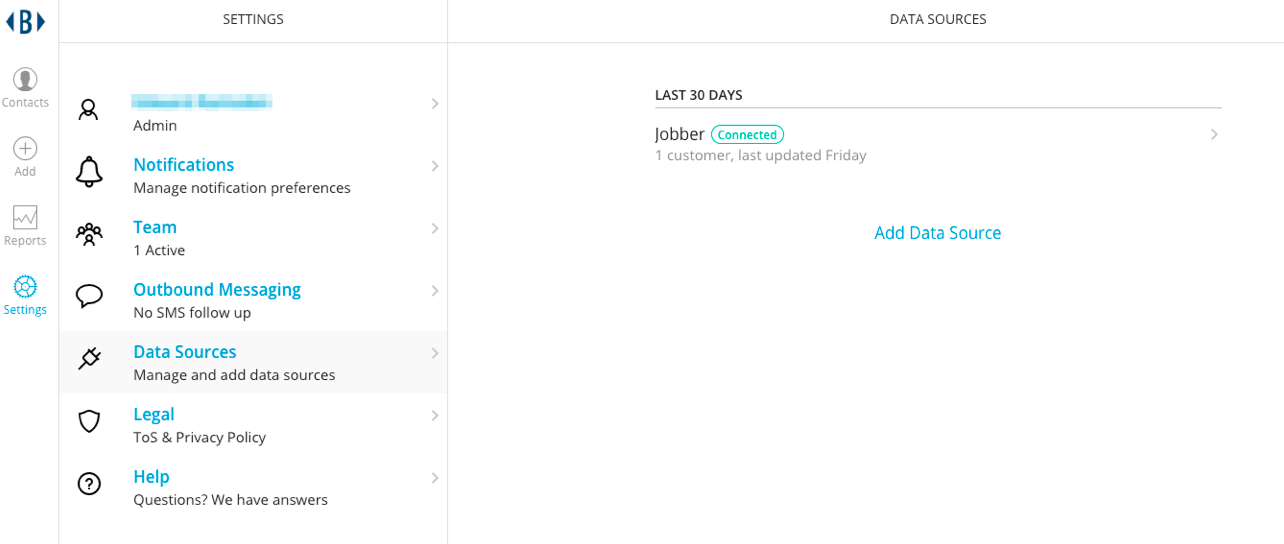Expand the Admin profile row chevron
Image resolution: width=1284 pixels, height=544 pixels.
coord(435,103)
